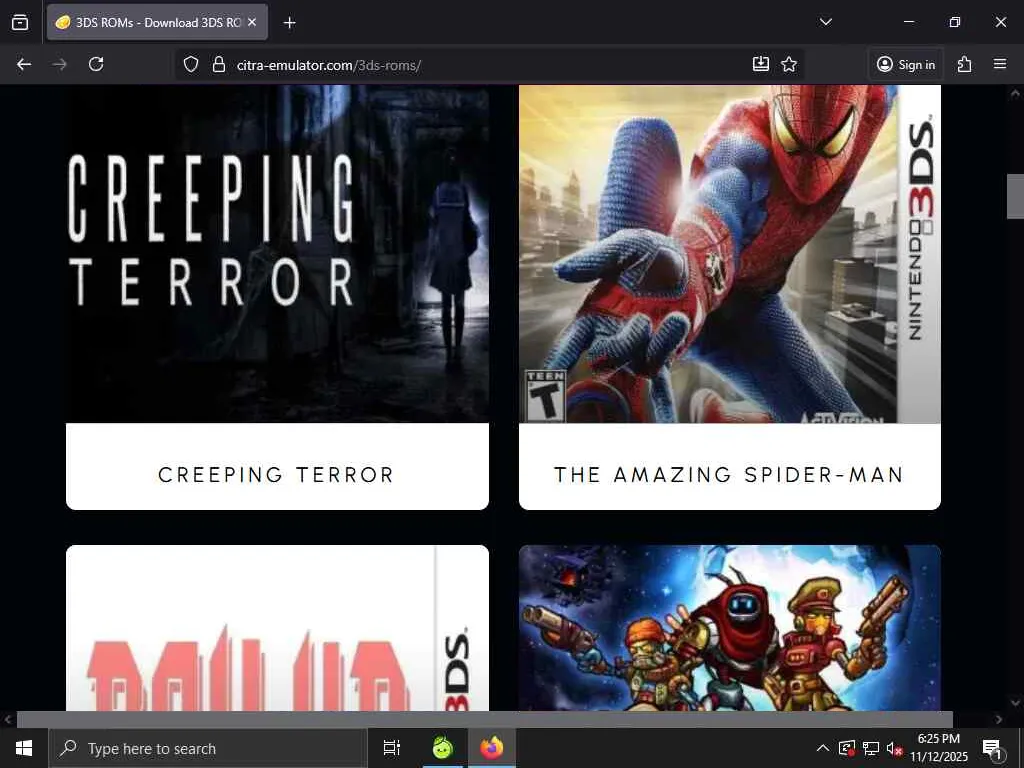Reload the current page
The height and width of the screenshot is (768, 1024).
click(96, 64)
